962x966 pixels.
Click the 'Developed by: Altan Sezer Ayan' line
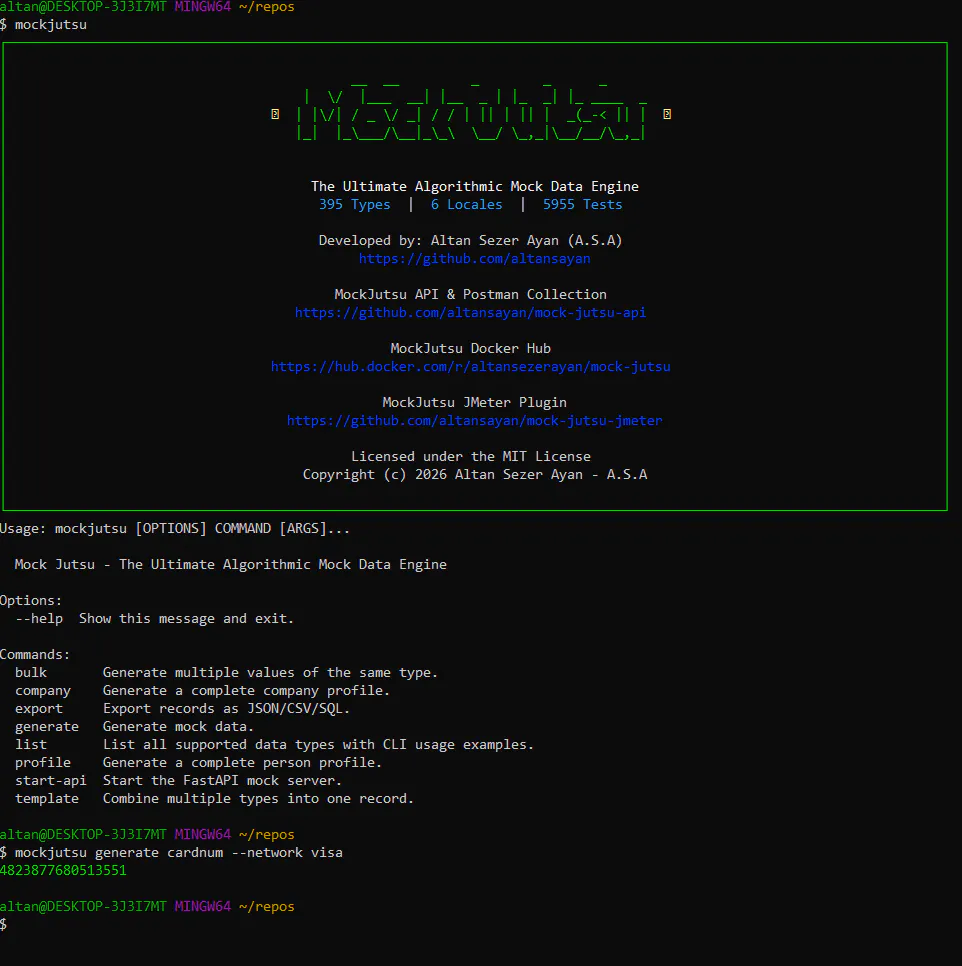click(x=471, y=240)
